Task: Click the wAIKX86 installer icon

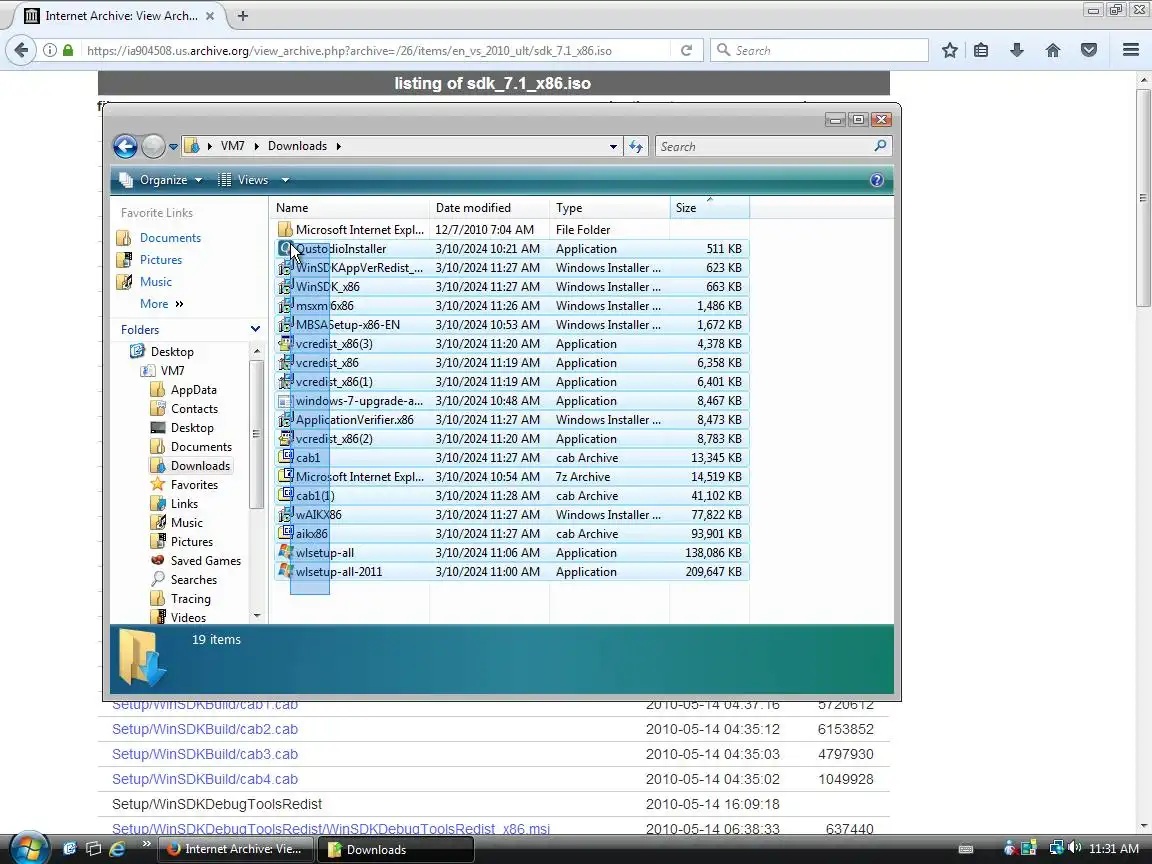Action: click(x=285, y=515)
